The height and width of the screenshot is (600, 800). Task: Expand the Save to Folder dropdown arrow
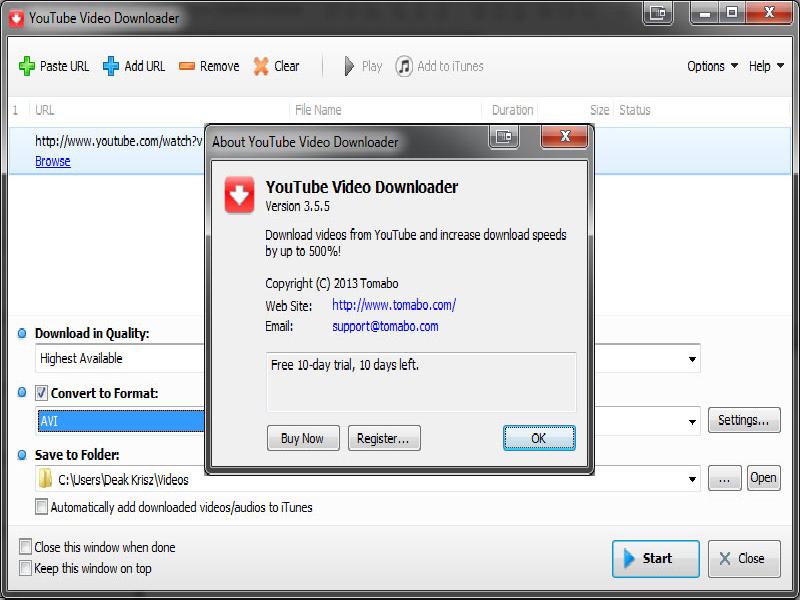692,479
